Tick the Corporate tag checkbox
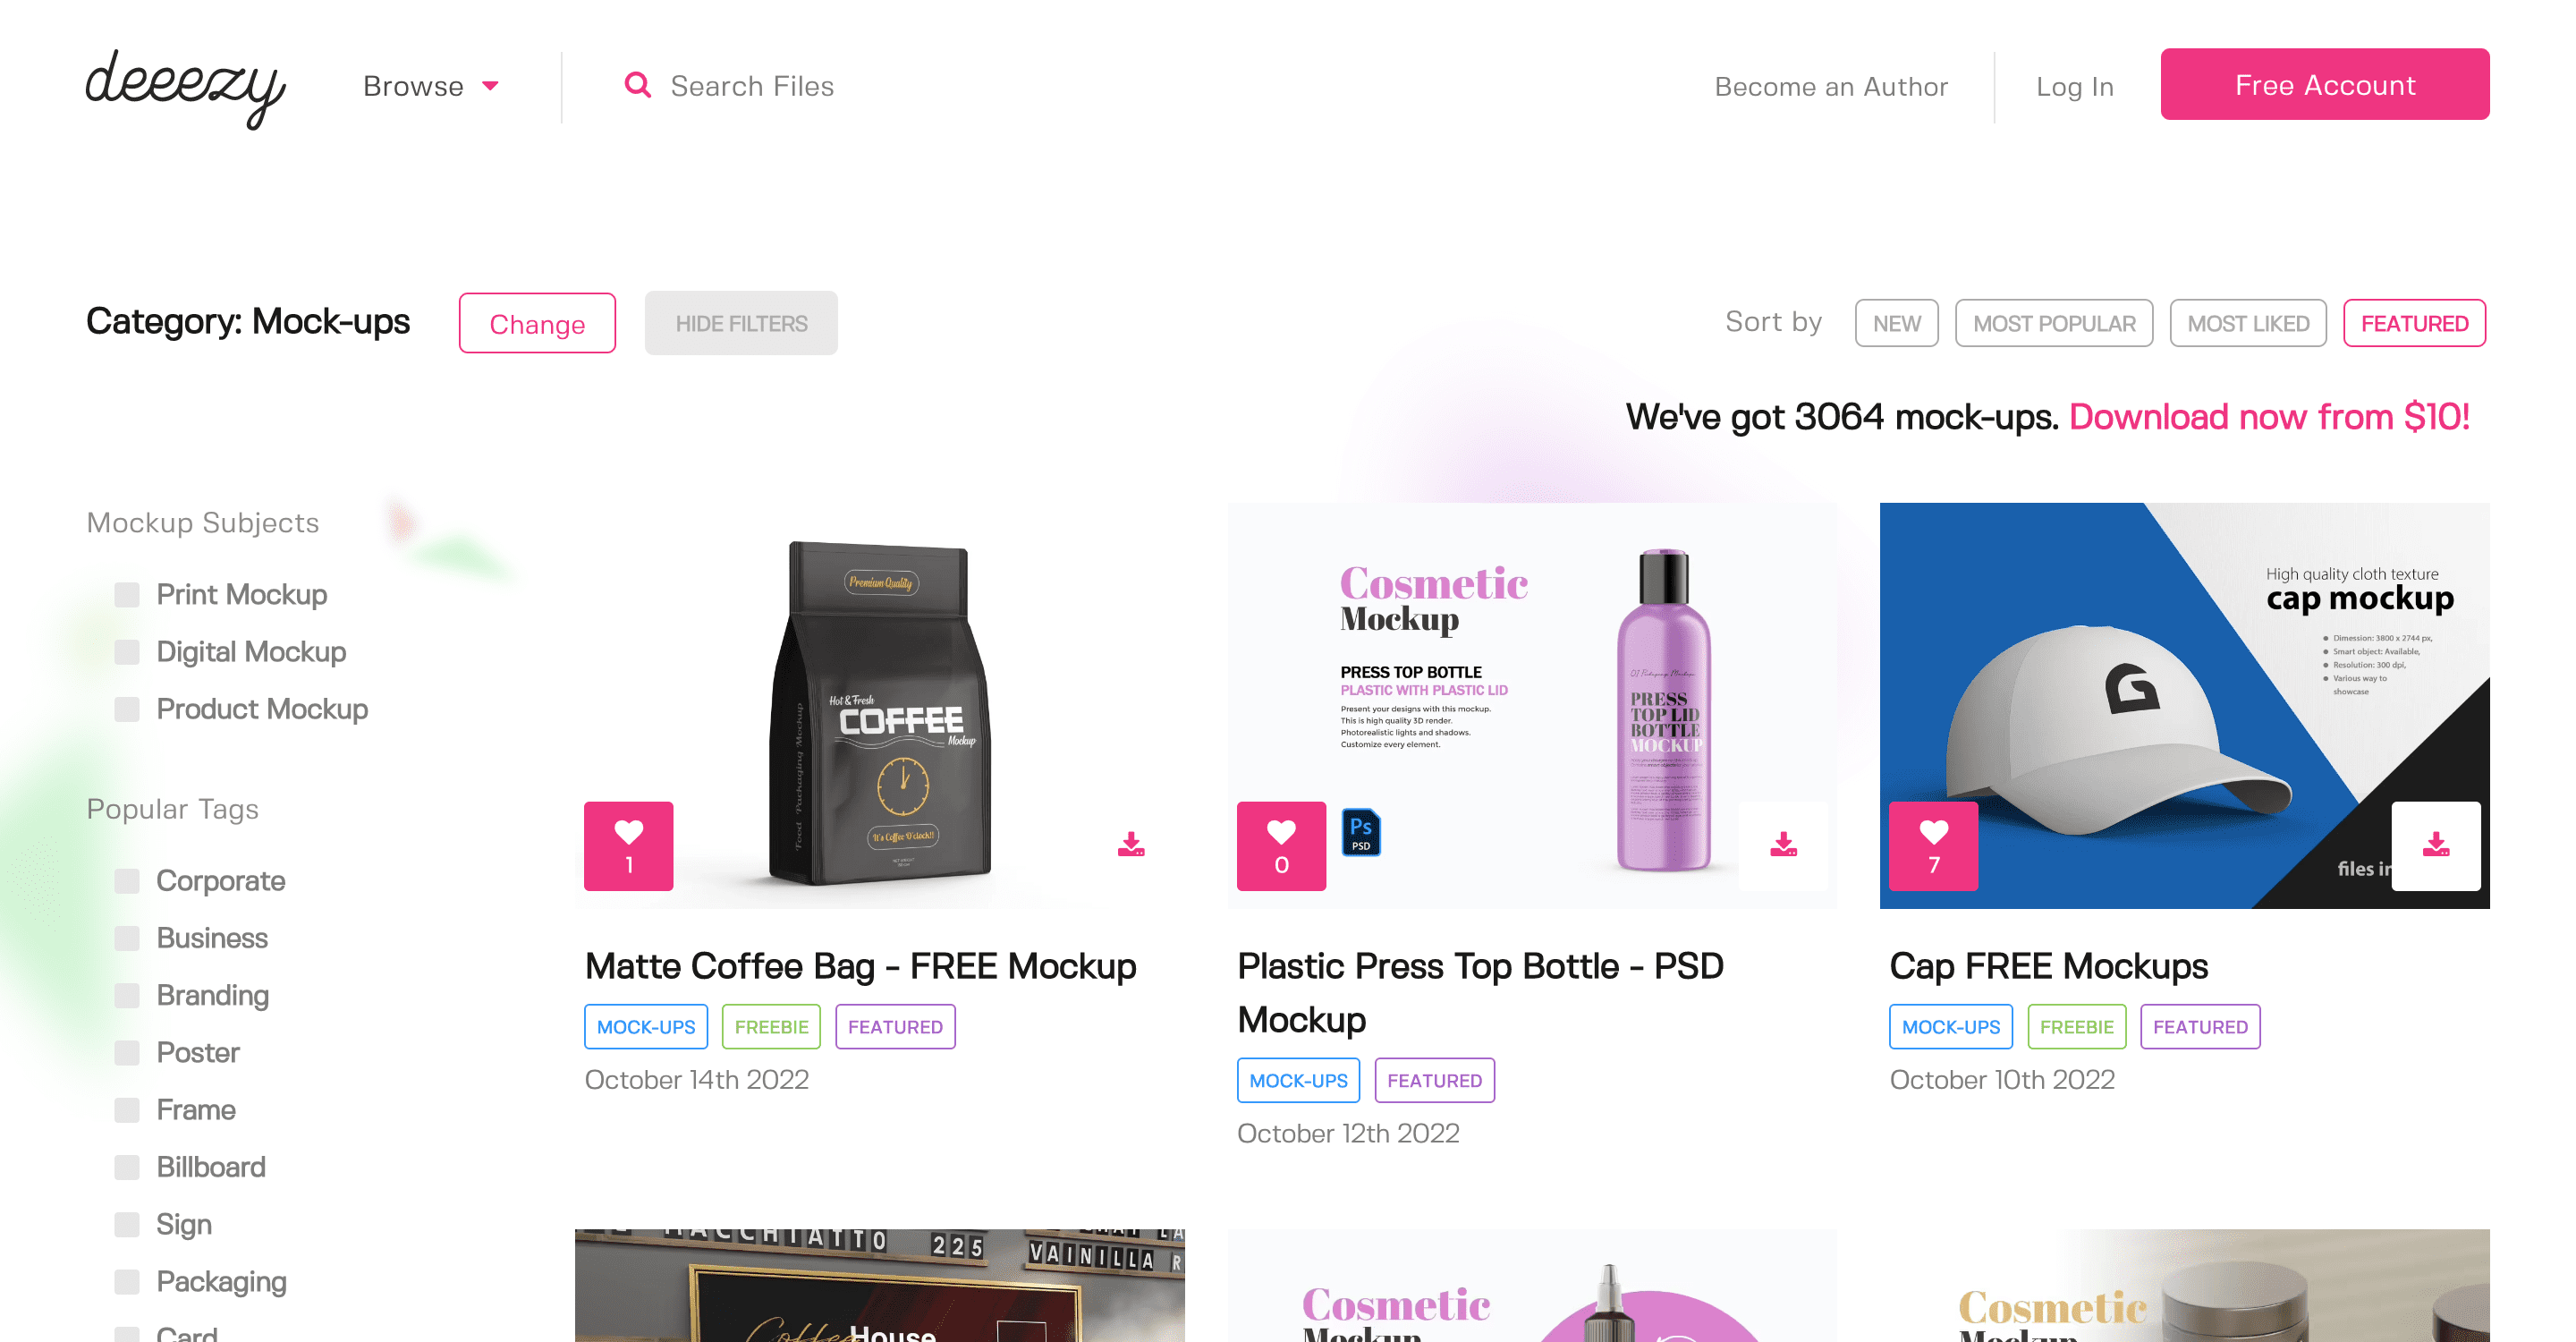2576x1342 pixels. point(127,881)
